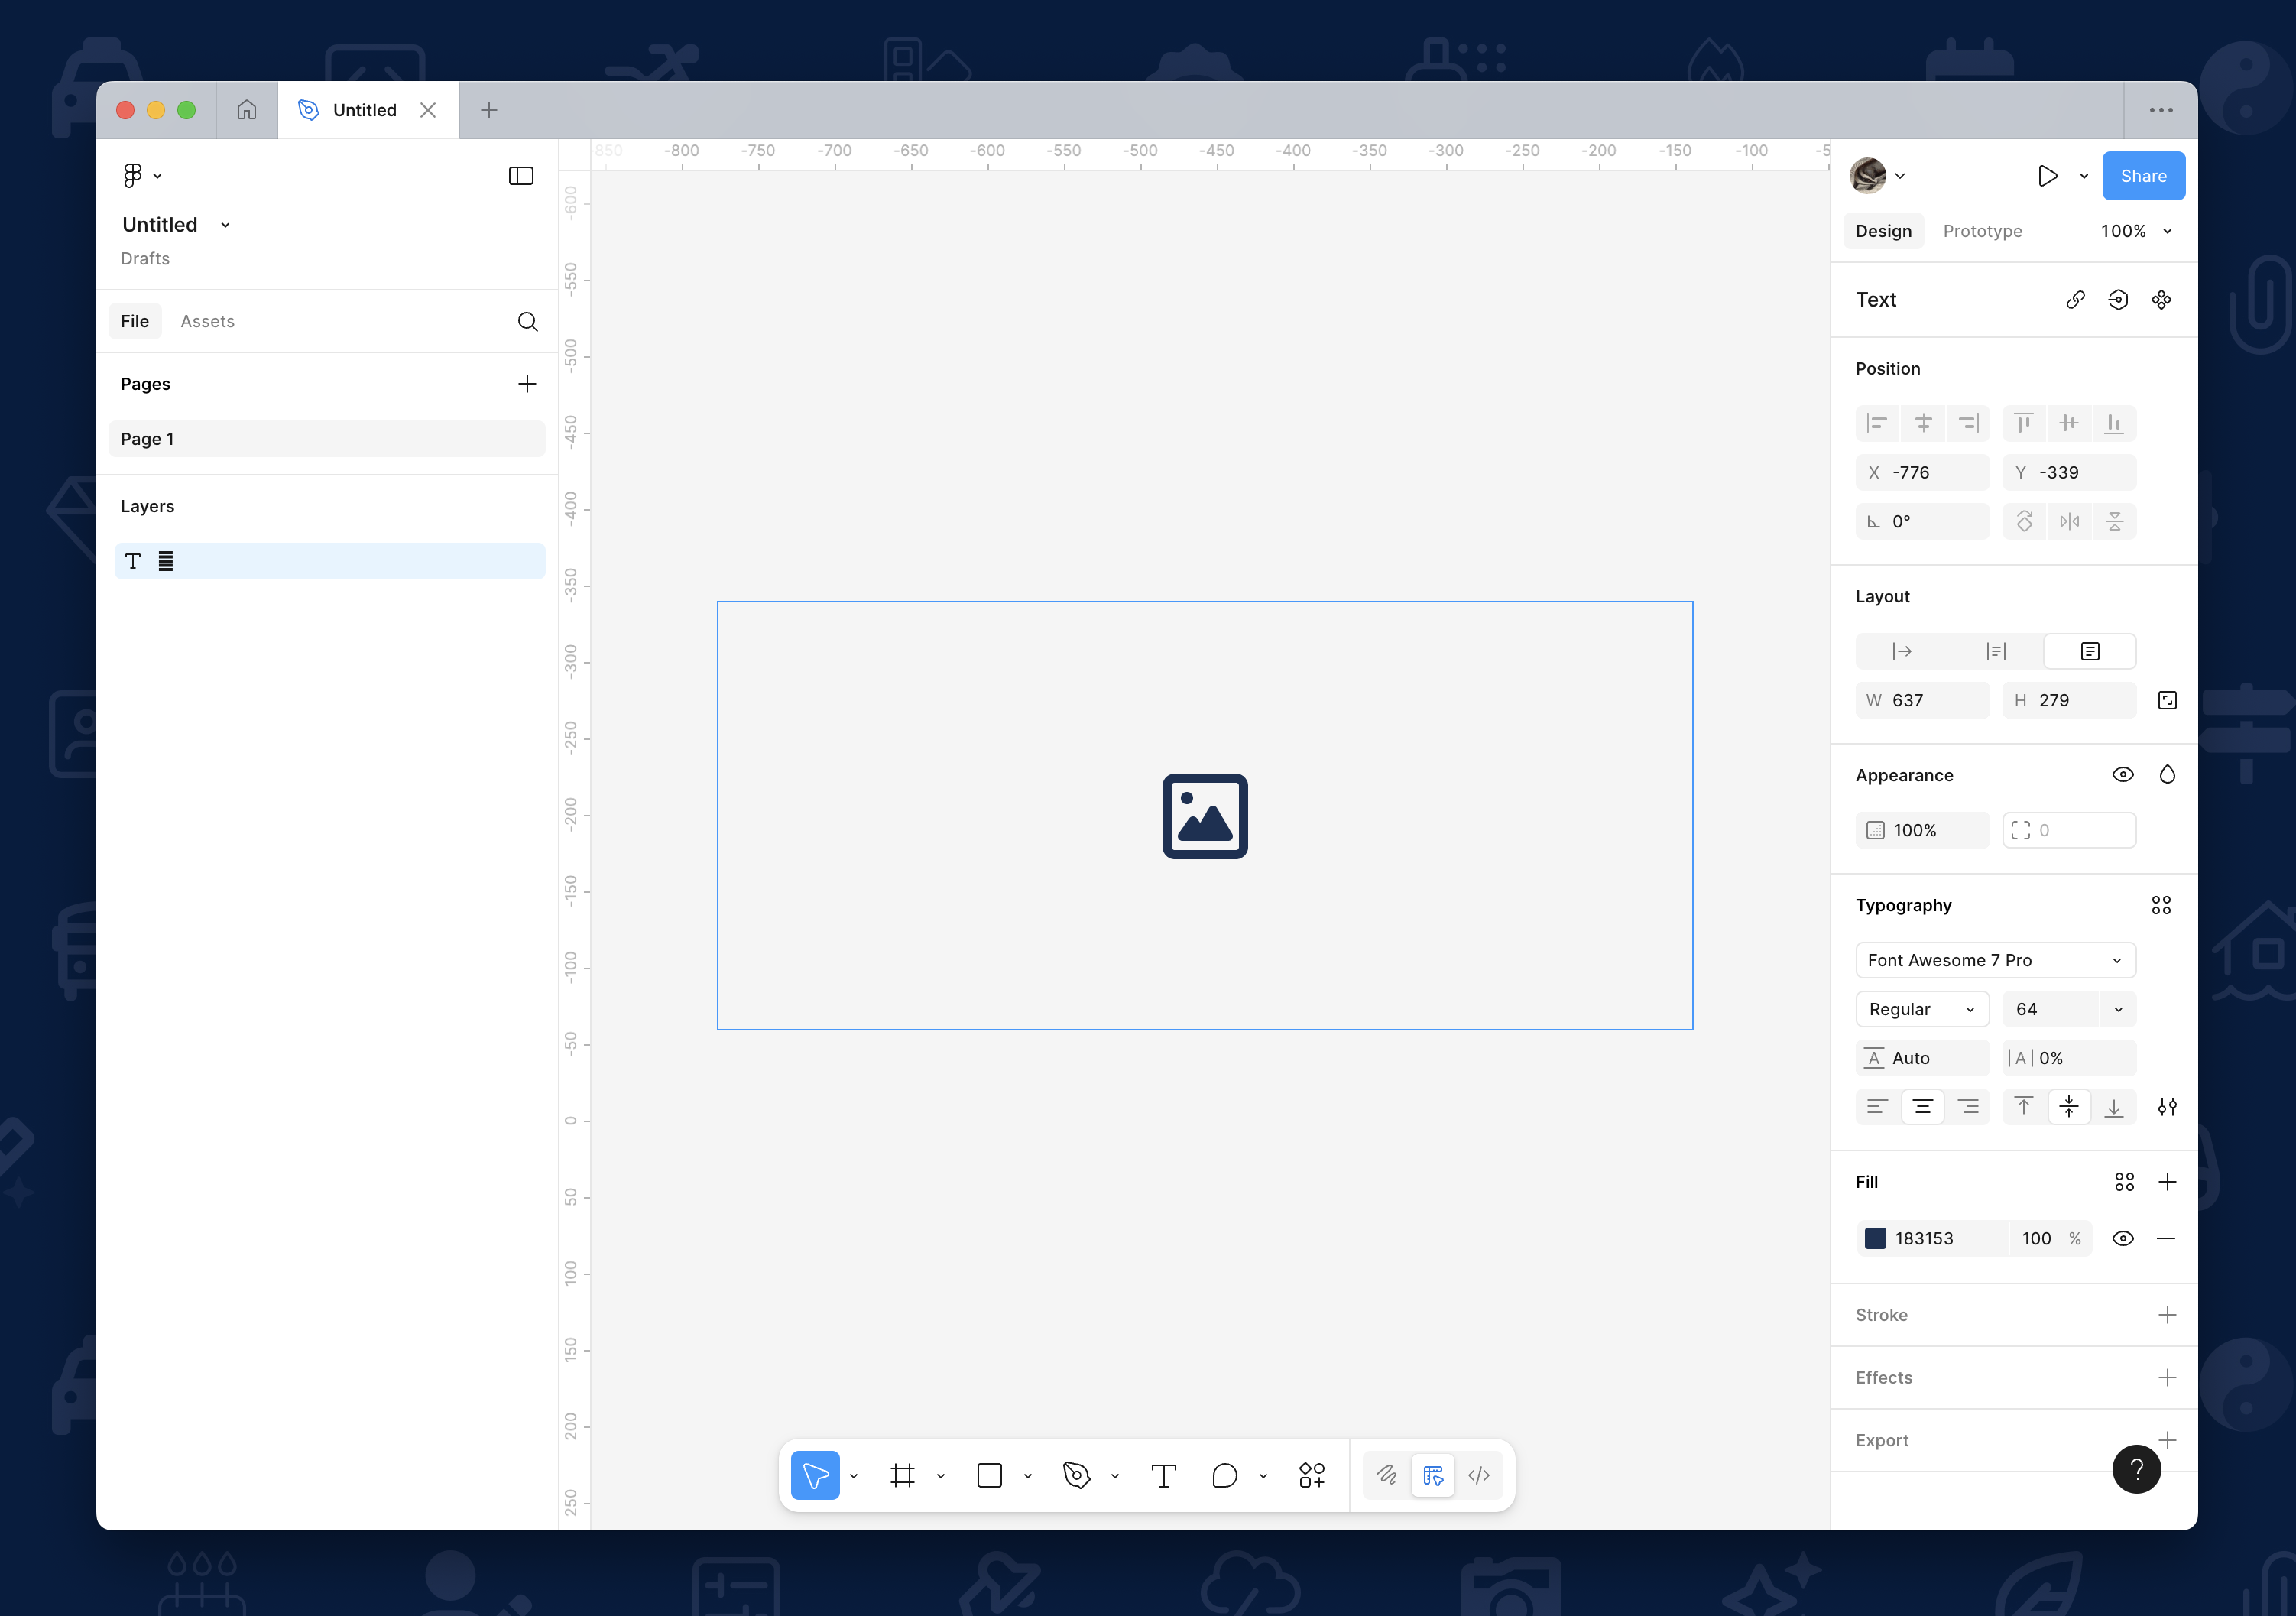Toggle the Appearance visibility eye
This screenshot has height=1616, width=2296.
click(x=2123, y=774)
